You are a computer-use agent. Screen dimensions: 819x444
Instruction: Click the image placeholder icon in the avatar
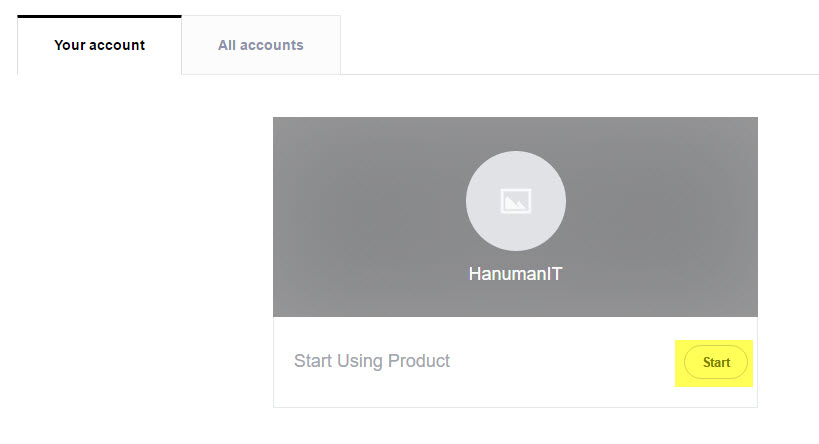point(516,201)
